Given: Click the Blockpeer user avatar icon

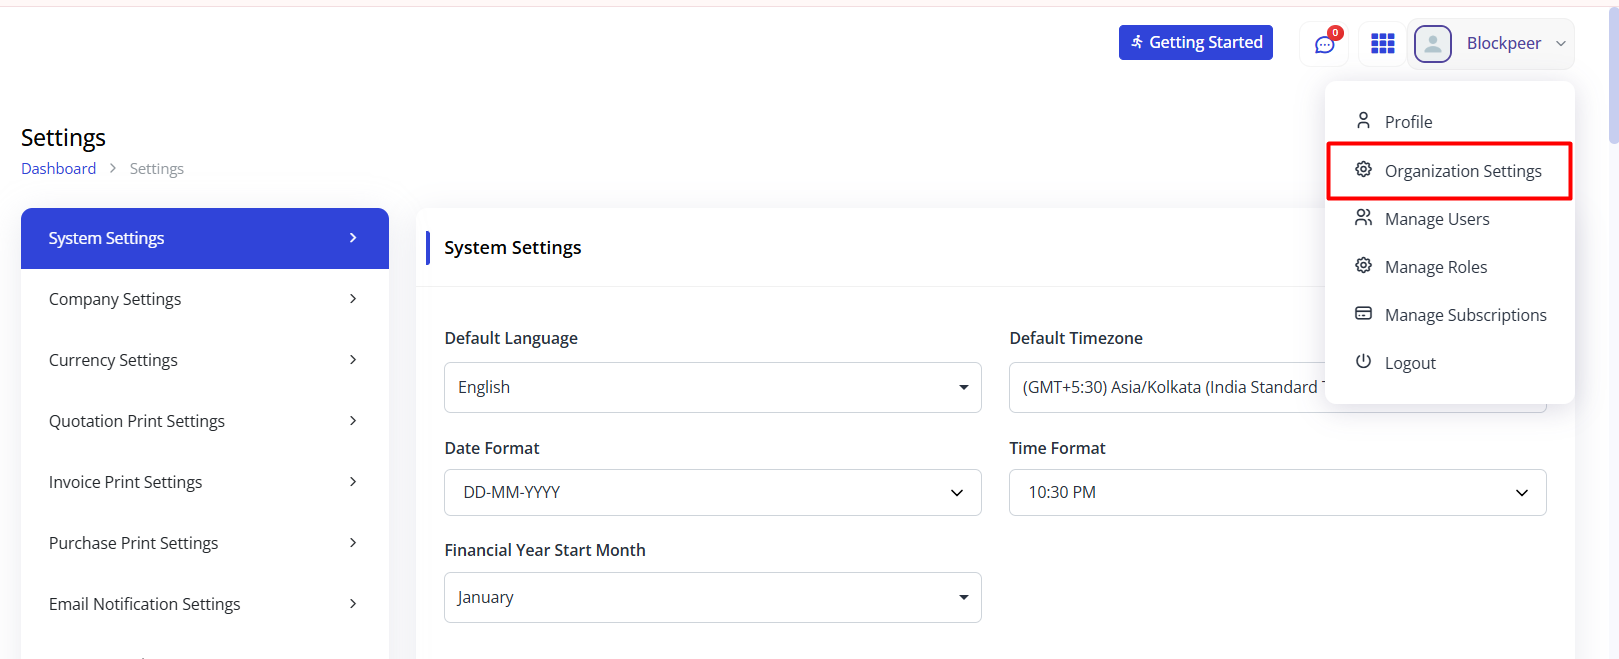Looking at the screenshot, I should coord(1432,44).
